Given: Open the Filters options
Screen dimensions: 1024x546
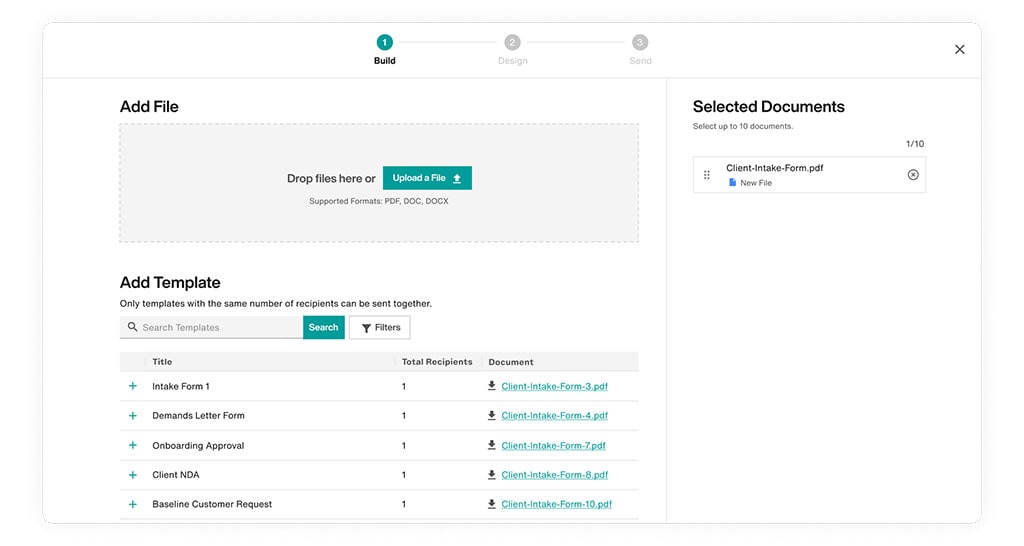Looking at the screenshot, I should [x=380, y=327].
